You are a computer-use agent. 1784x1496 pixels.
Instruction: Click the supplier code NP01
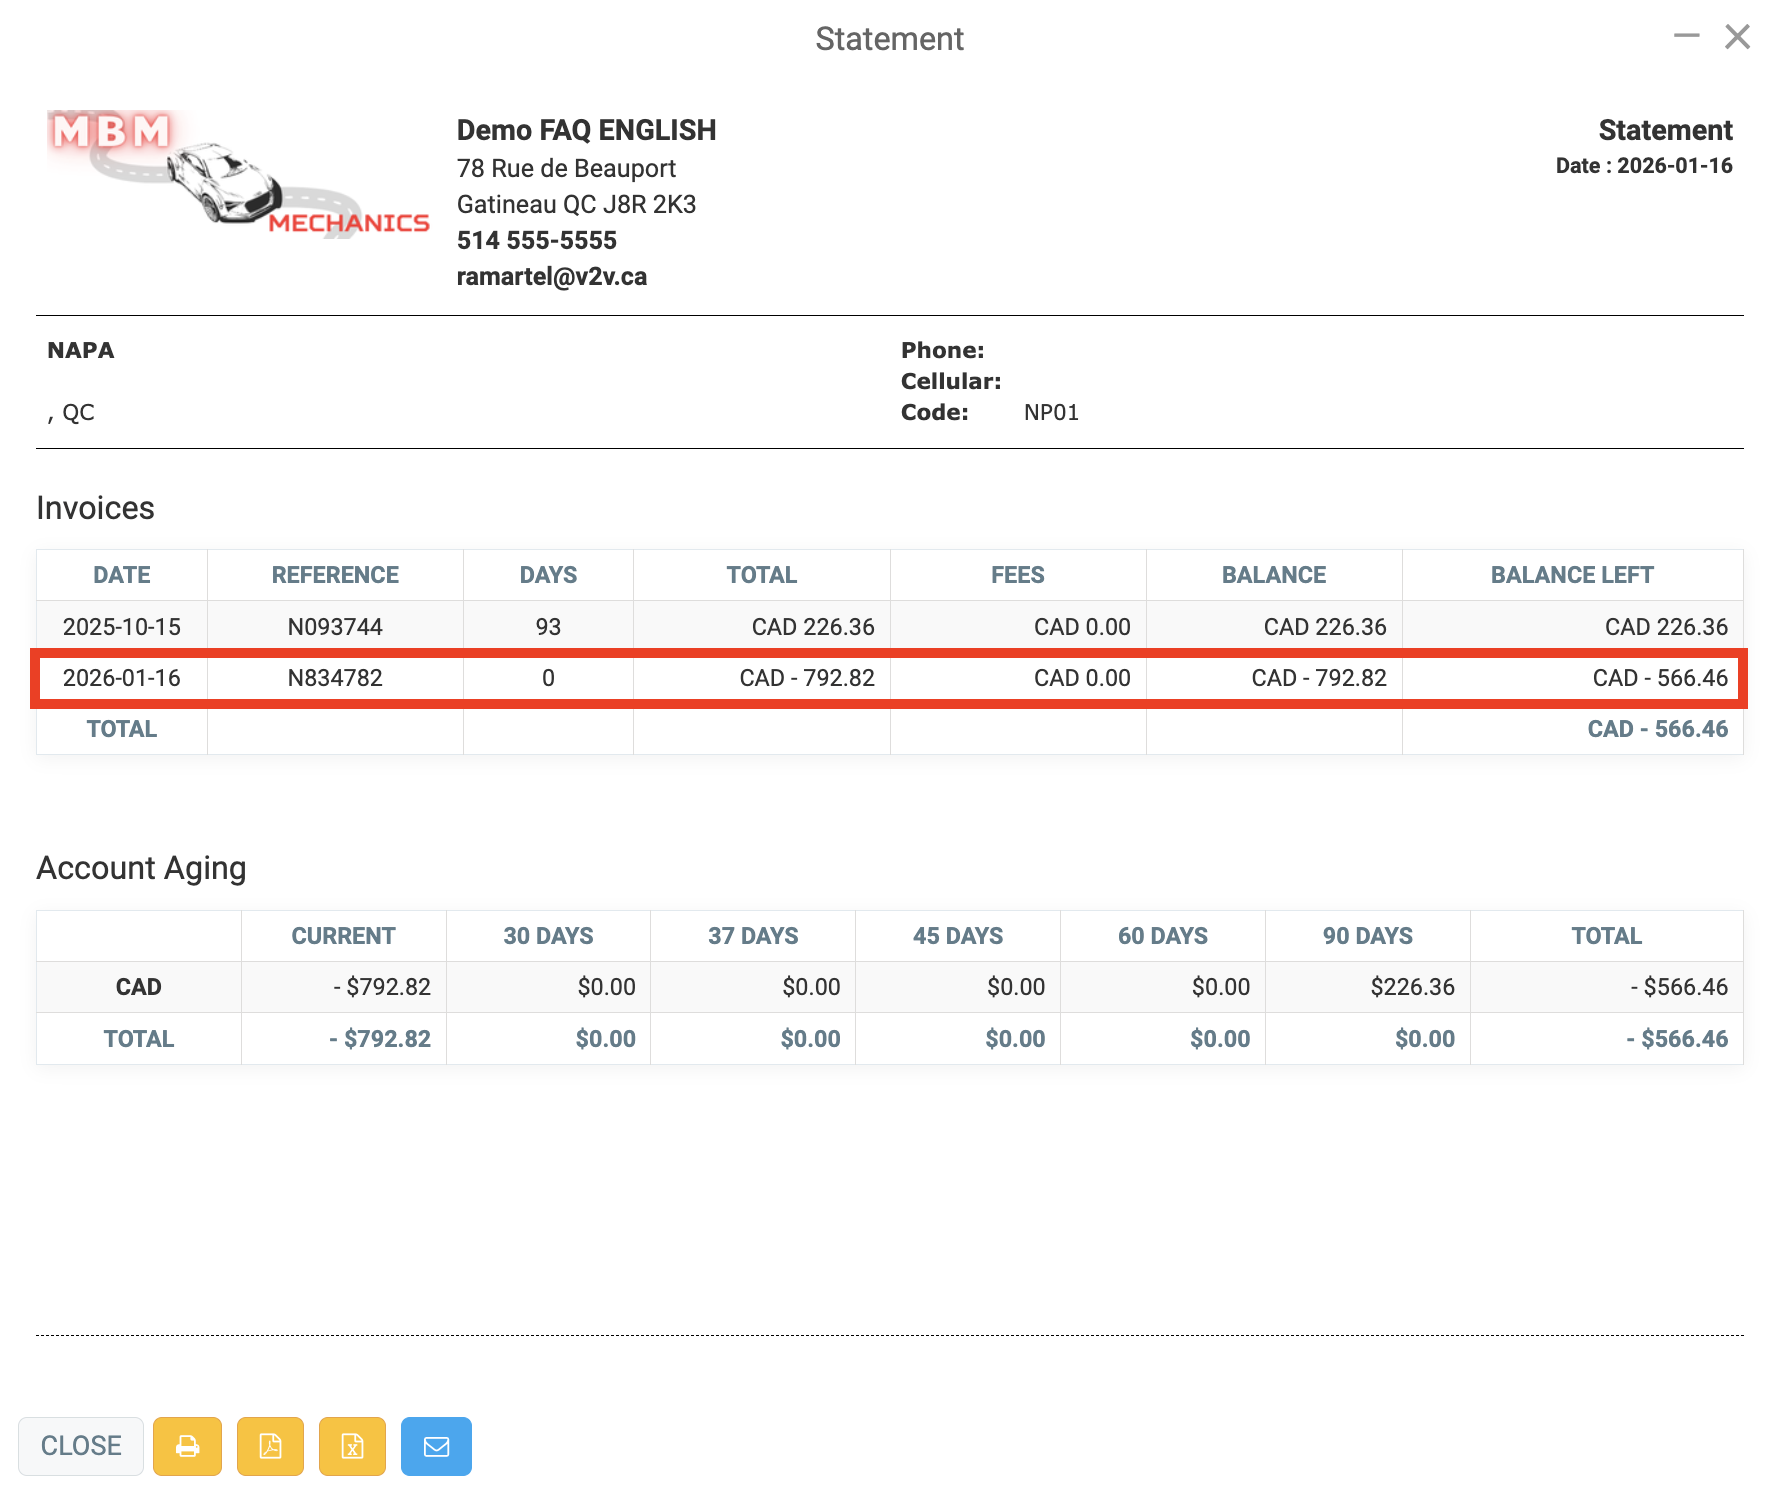click(1051, 413)
